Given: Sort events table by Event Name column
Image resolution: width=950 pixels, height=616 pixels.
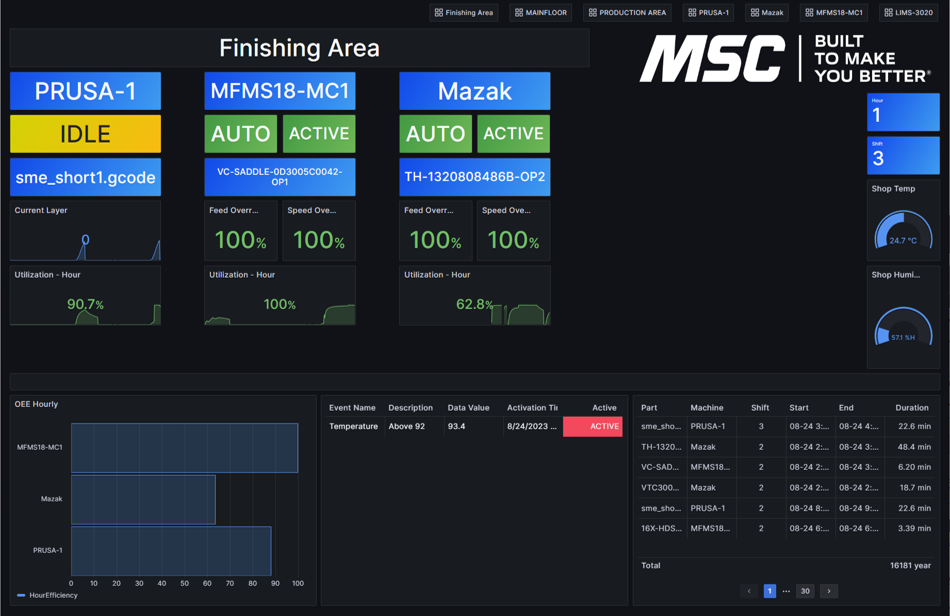Looking at the screenshot, I should (x=352, y=408).
